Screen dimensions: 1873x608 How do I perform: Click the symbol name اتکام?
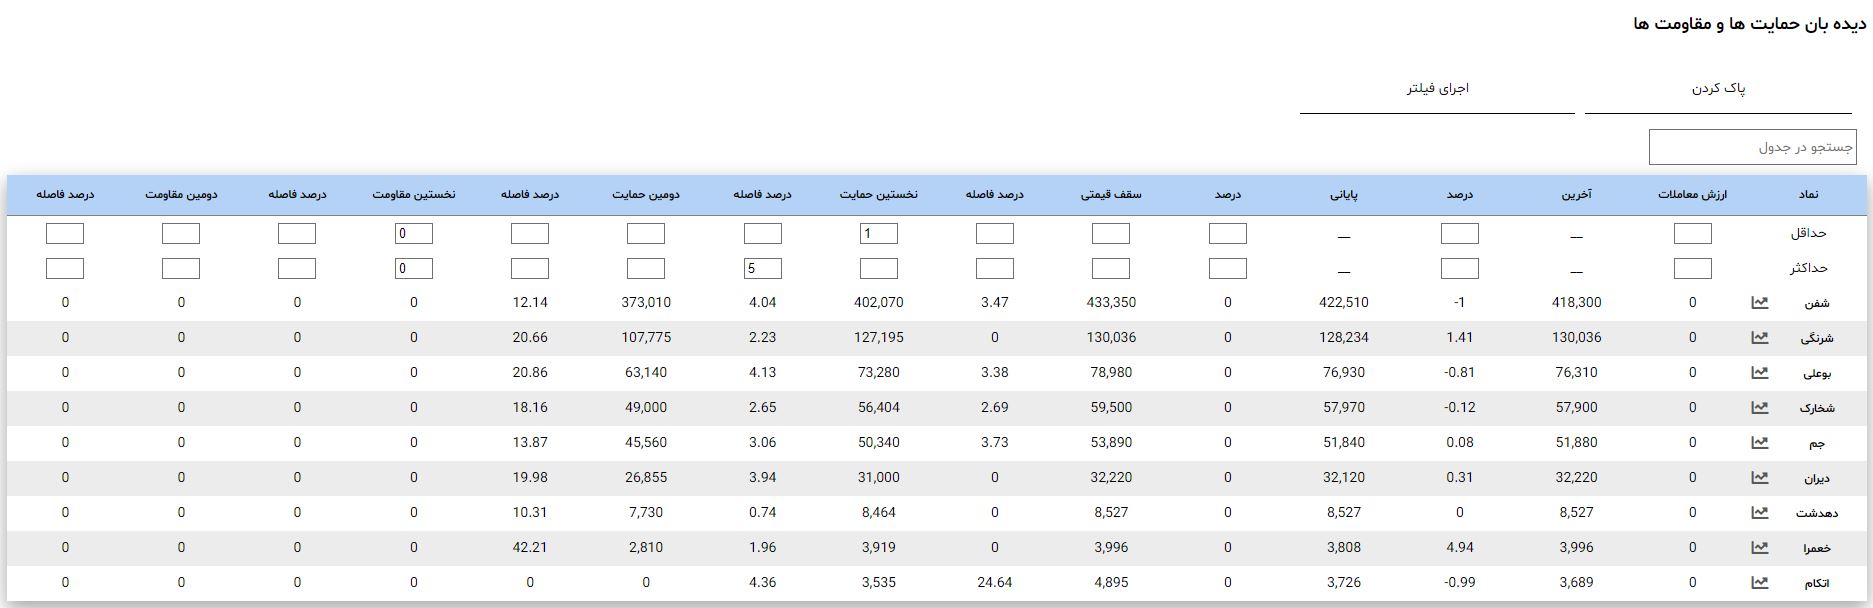pyautogui.click(x=1817, y=583)
